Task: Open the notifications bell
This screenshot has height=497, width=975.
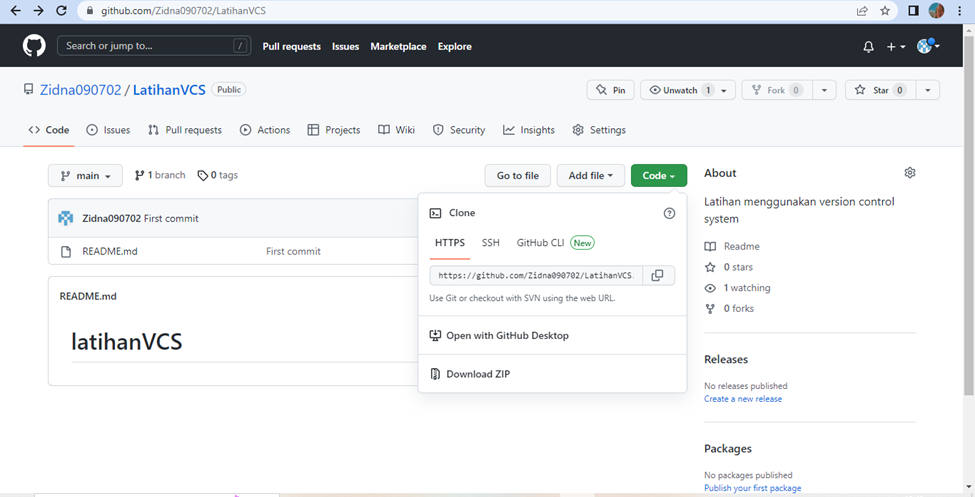Action: coord(869,47)
